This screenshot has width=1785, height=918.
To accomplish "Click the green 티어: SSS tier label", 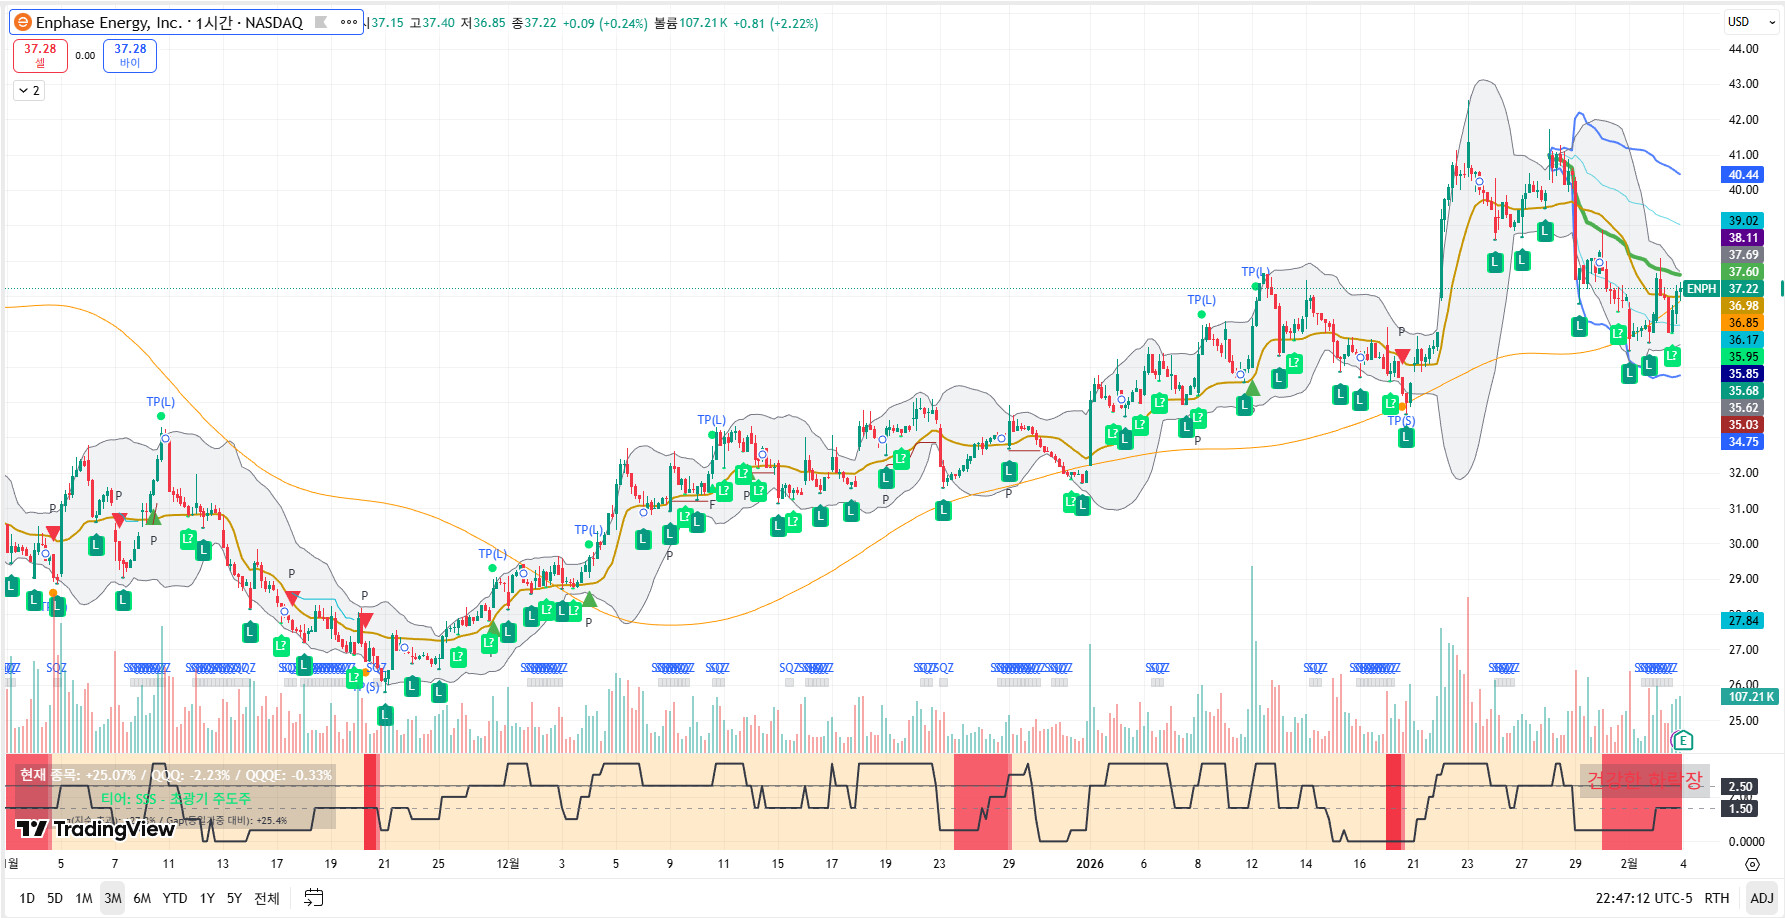I will pos(176,798).
